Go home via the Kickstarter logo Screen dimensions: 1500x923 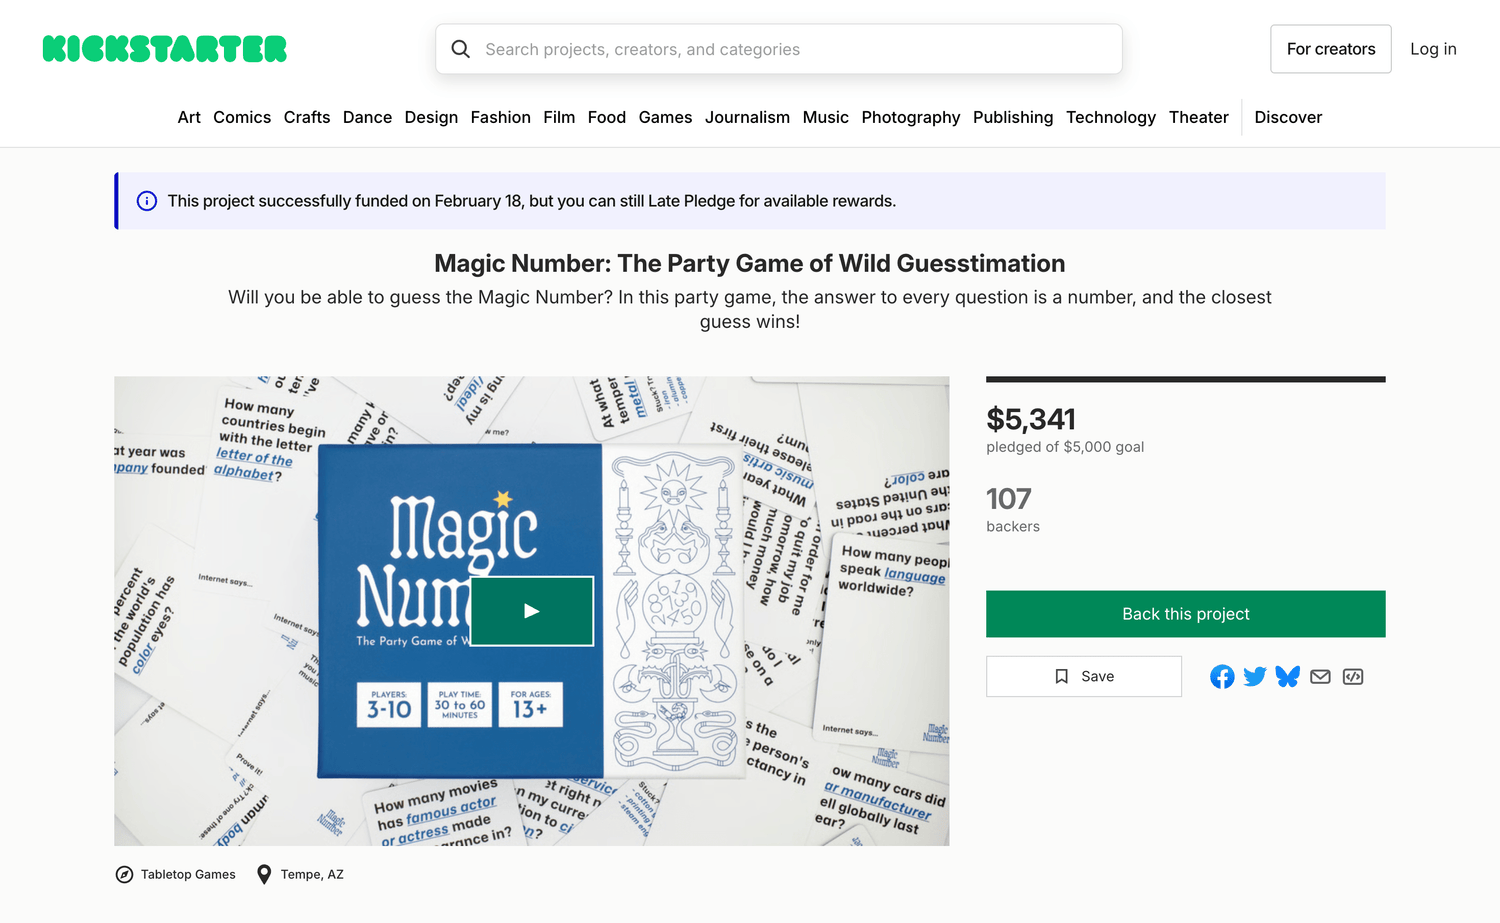[164, 48]
